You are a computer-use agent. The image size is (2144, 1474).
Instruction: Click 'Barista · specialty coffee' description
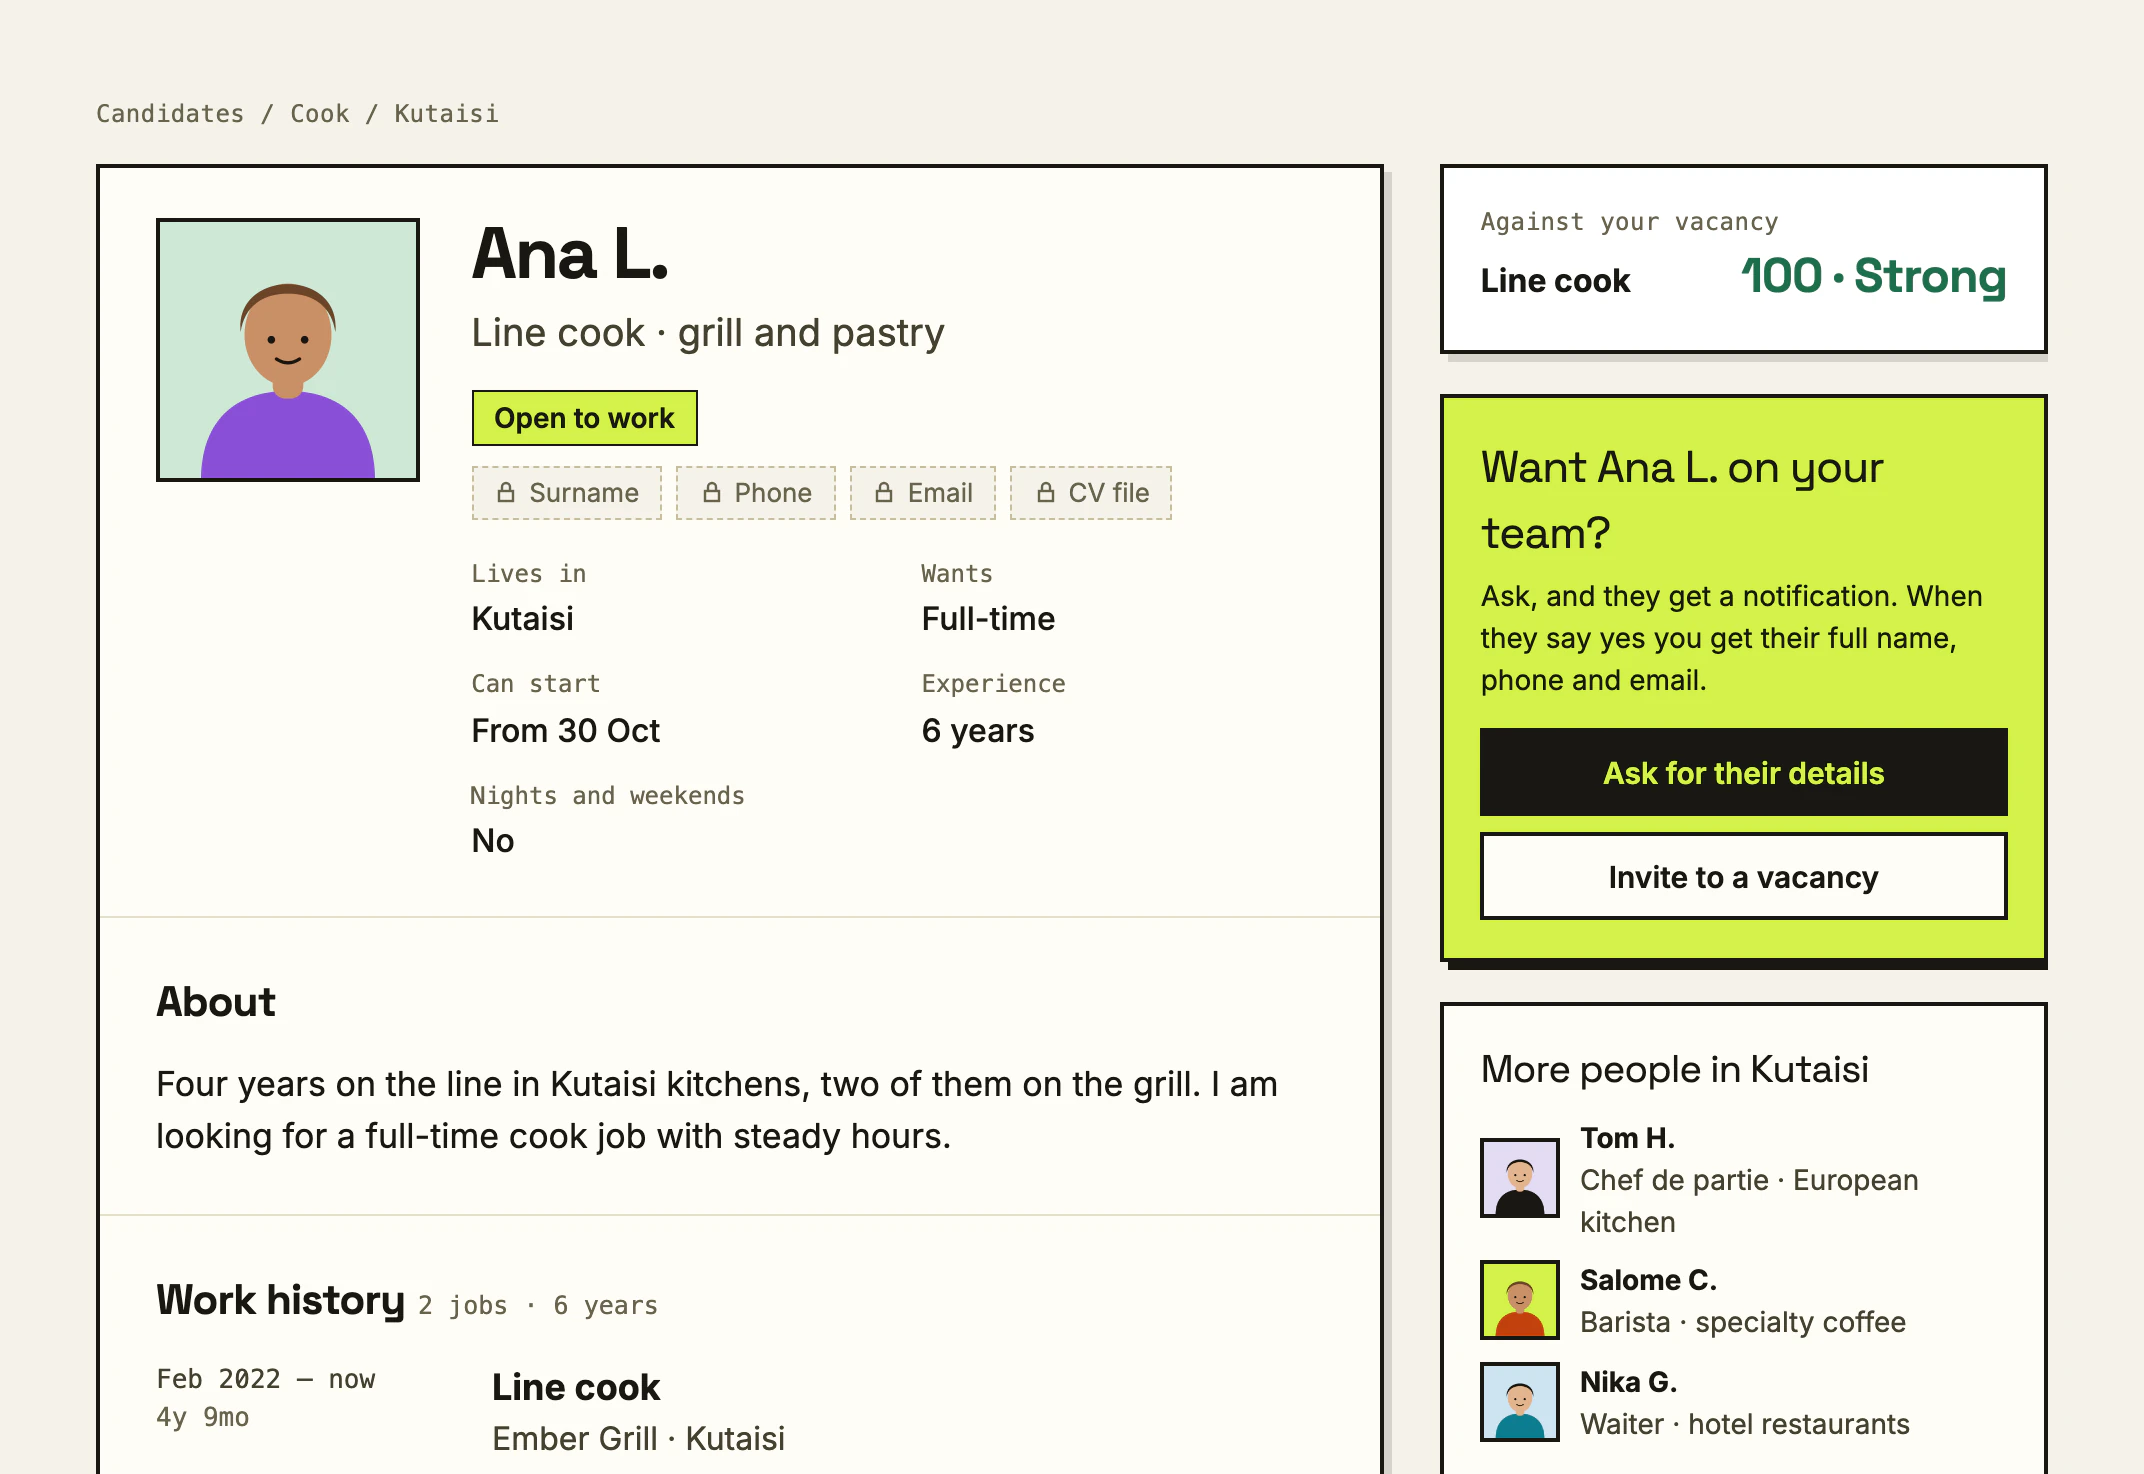1743,1322
